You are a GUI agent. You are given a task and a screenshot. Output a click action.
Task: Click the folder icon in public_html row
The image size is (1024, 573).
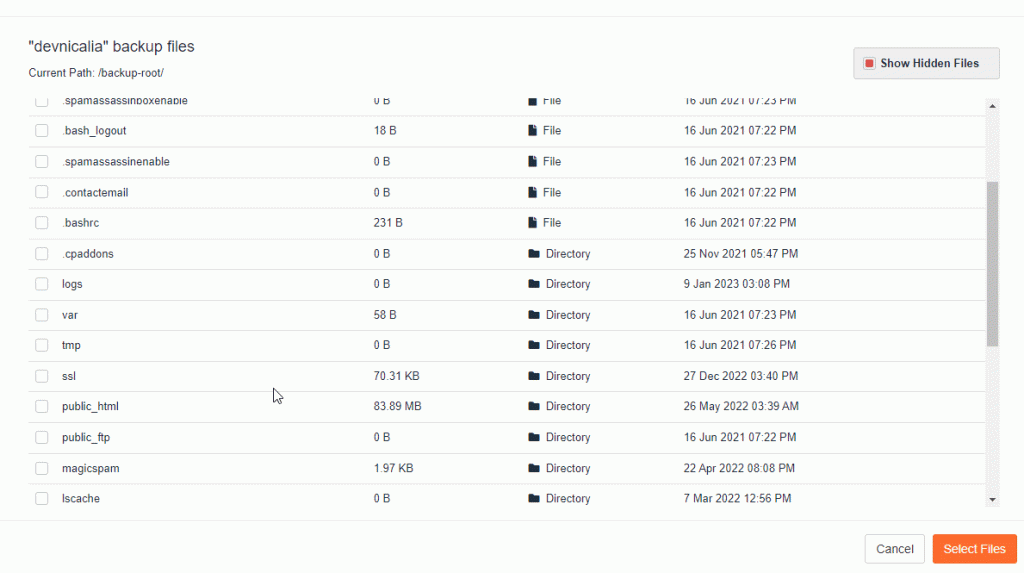[x=534, y=407]
